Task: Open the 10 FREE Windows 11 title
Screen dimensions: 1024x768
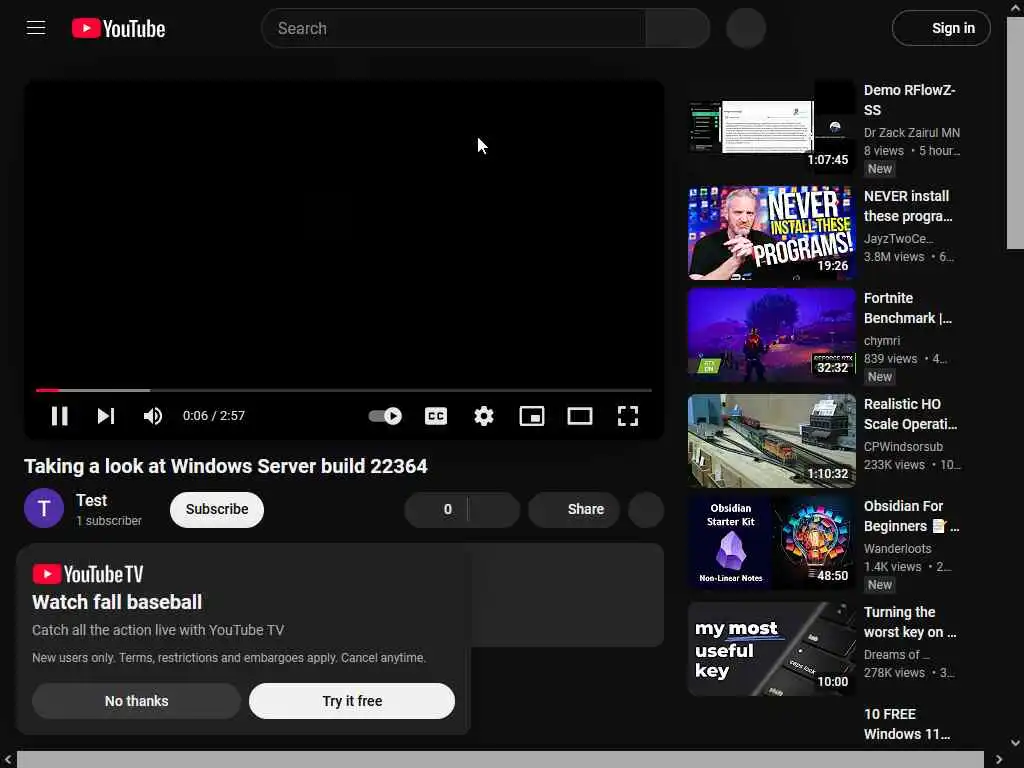Action: click(907, 724)
